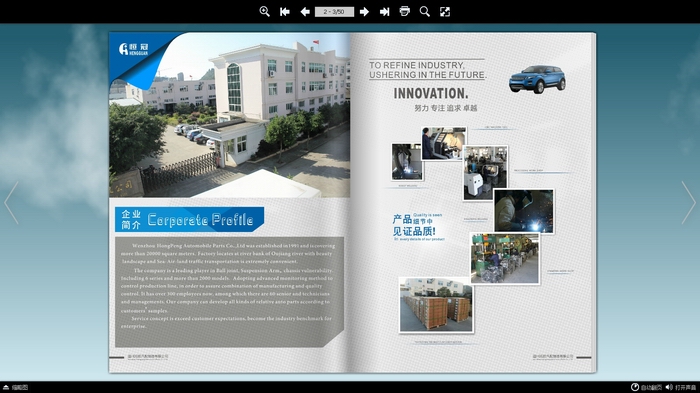Toggle the sound speaker icon

[x=681, y=387]
